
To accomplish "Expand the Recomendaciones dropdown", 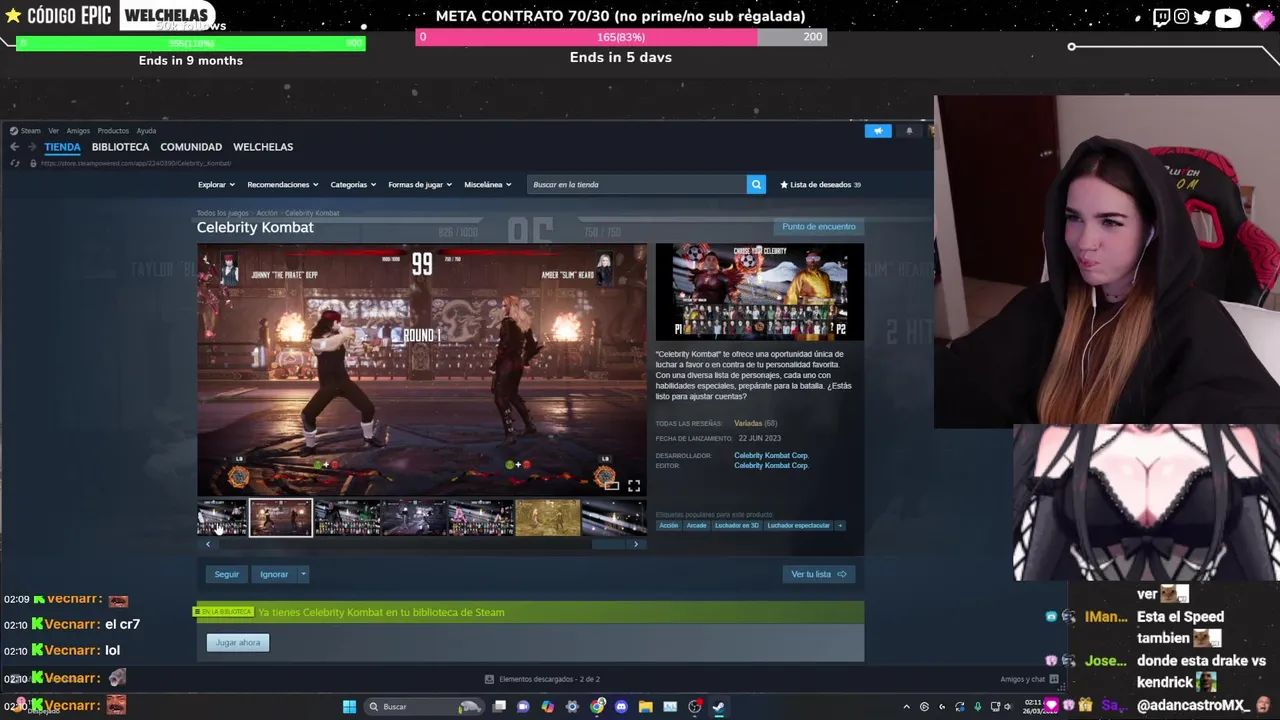I will coord(282,185).
